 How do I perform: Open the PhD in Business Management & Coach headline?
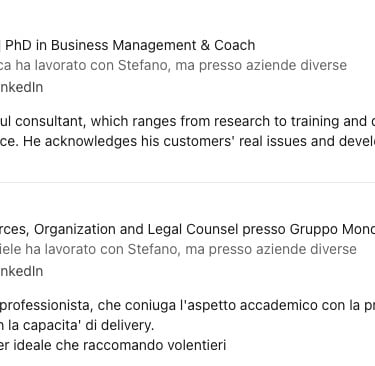click(128, 45)
